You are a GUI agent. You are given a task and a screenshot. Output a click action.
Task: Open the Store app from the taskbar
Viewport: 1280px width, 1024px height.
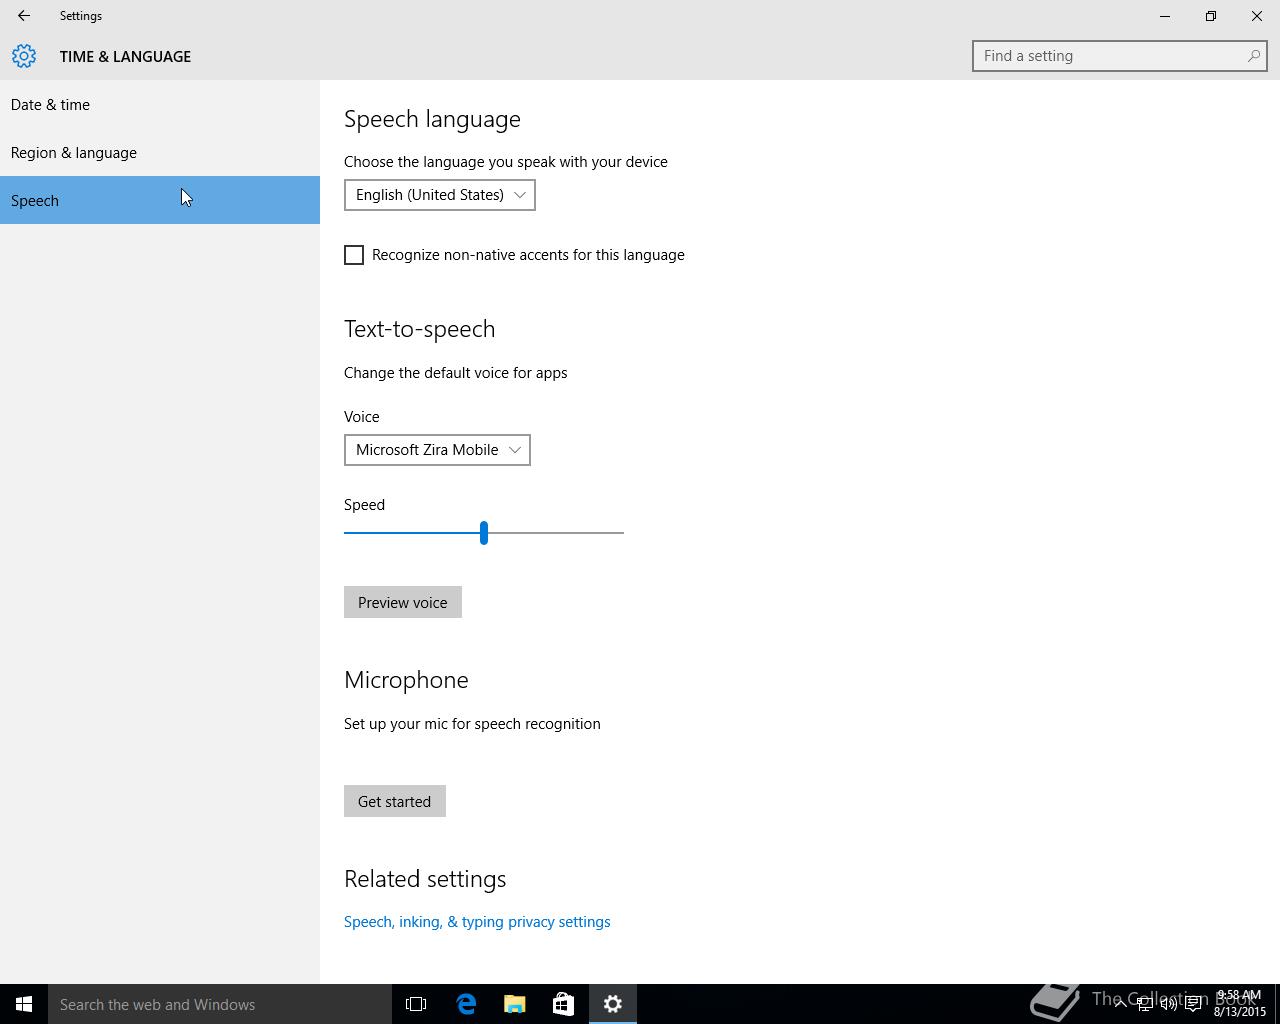click(564, 1004)
